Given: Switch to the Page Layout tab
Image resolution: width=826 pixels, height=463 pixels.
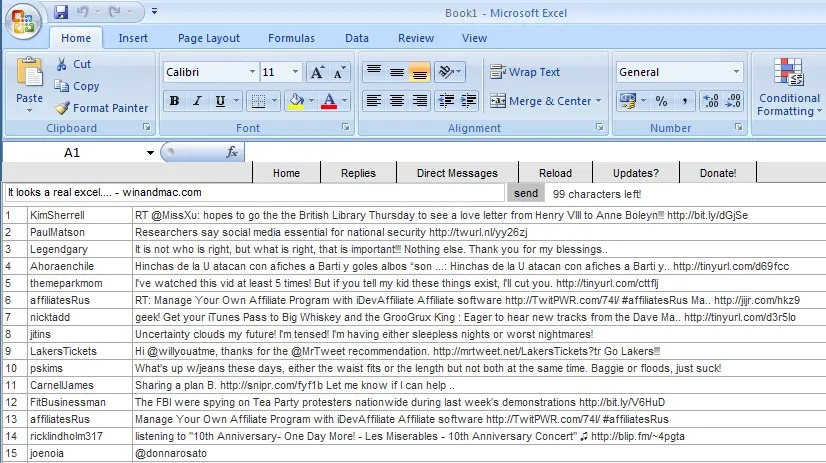Looking at the screenshot, I should pos(209,38).
